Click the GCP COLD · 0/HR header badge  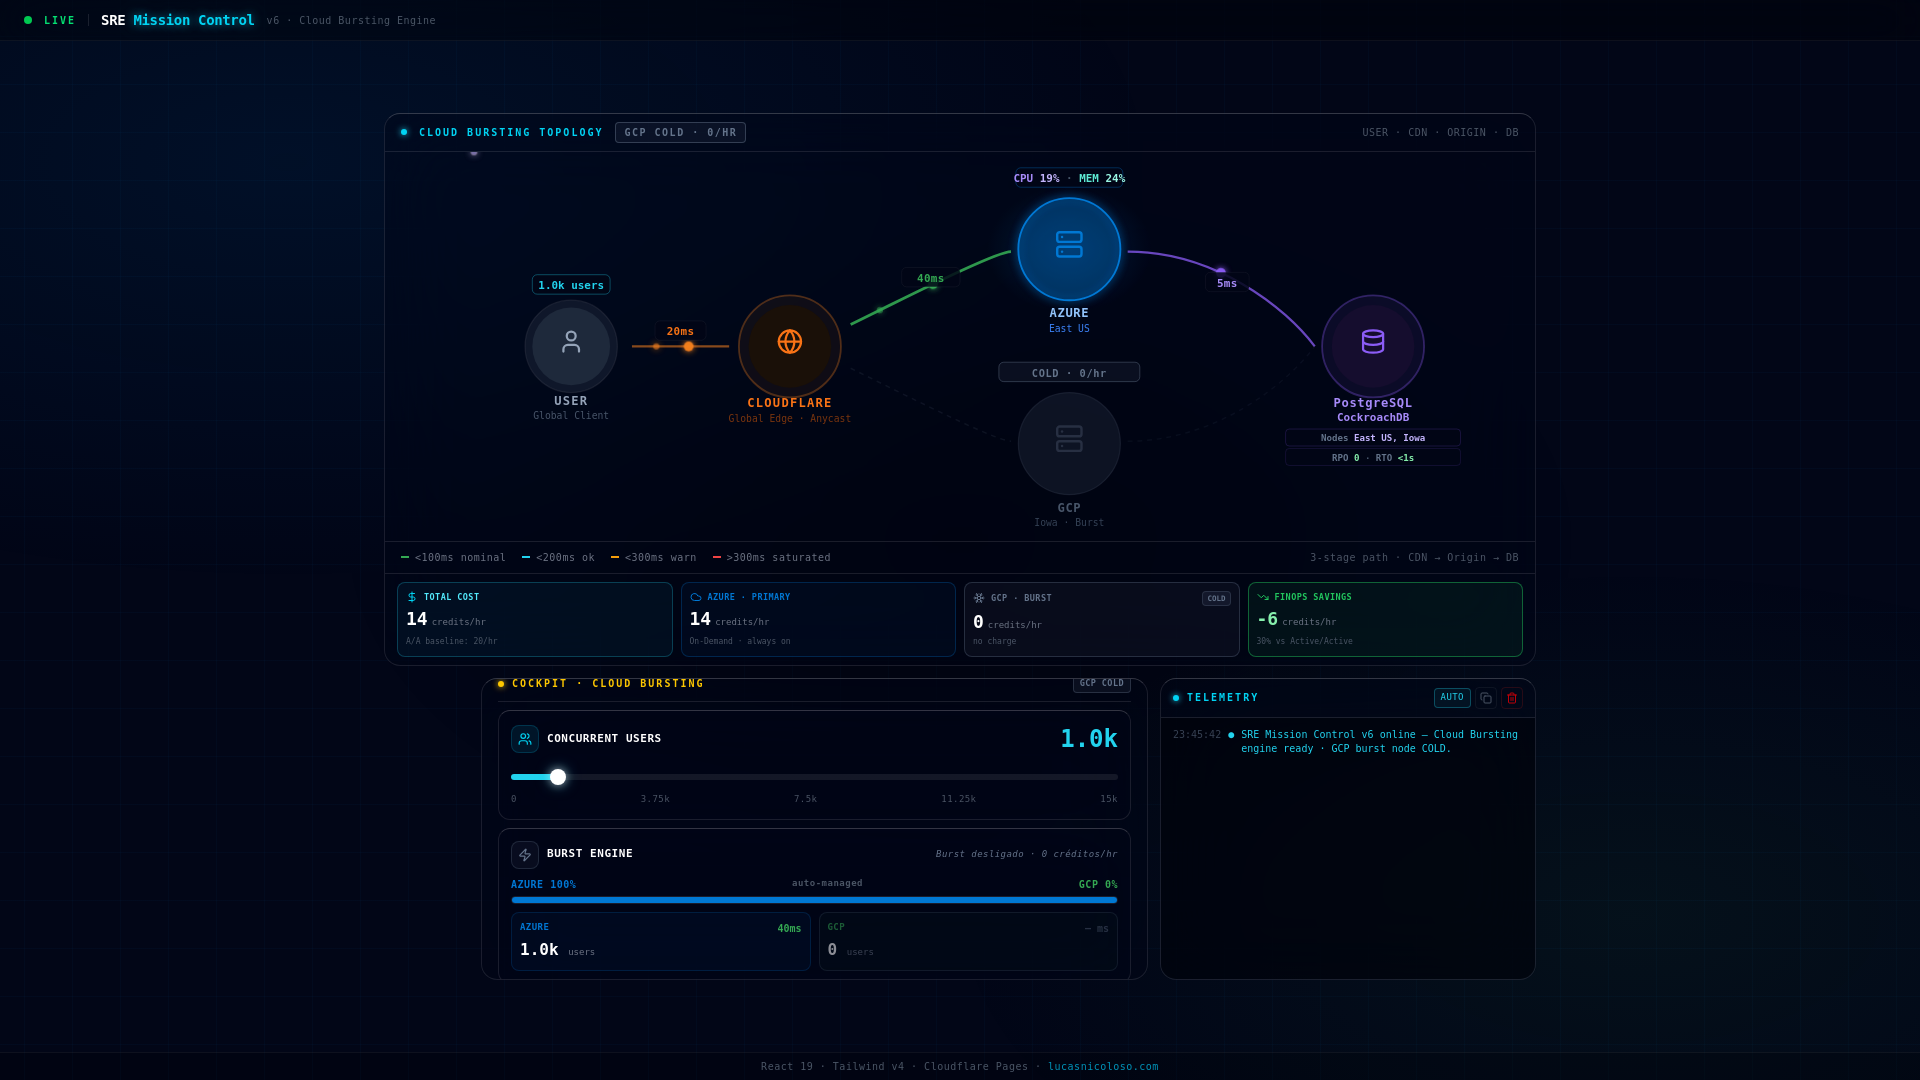[680, 132]
